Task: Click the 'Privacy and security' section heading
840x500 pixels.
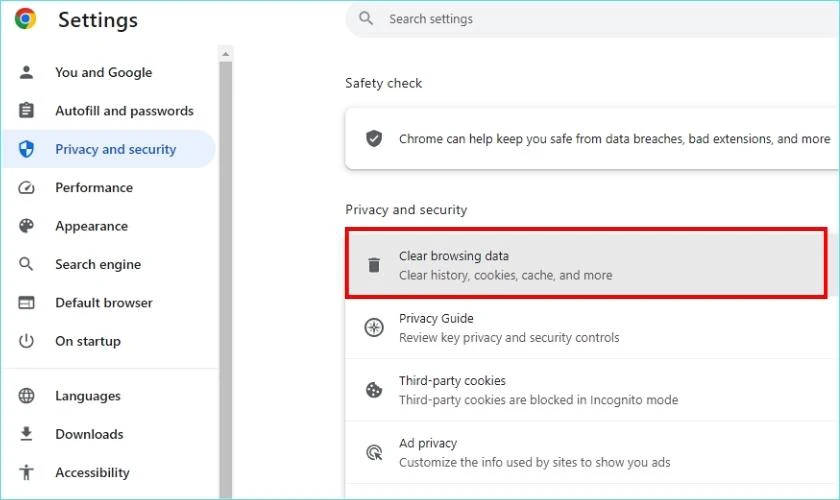Action: click(406, 210)
